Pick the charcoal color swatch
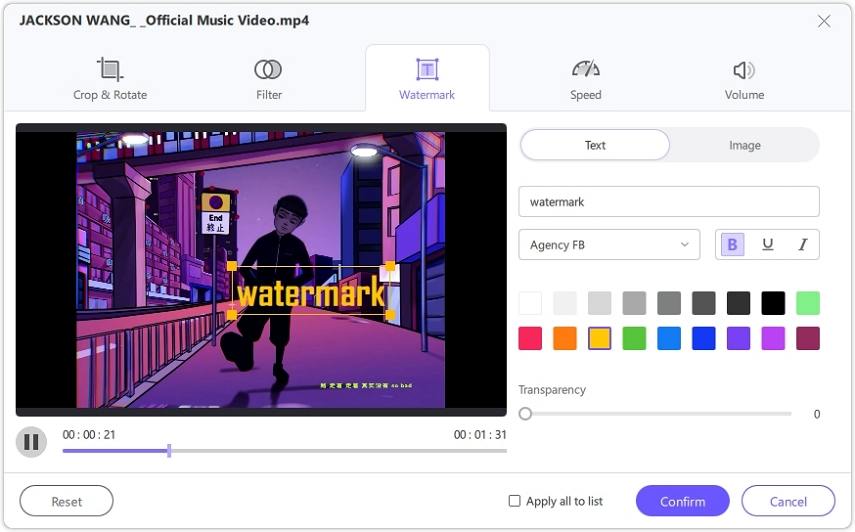The image size is (855, 532). point(738,303)
